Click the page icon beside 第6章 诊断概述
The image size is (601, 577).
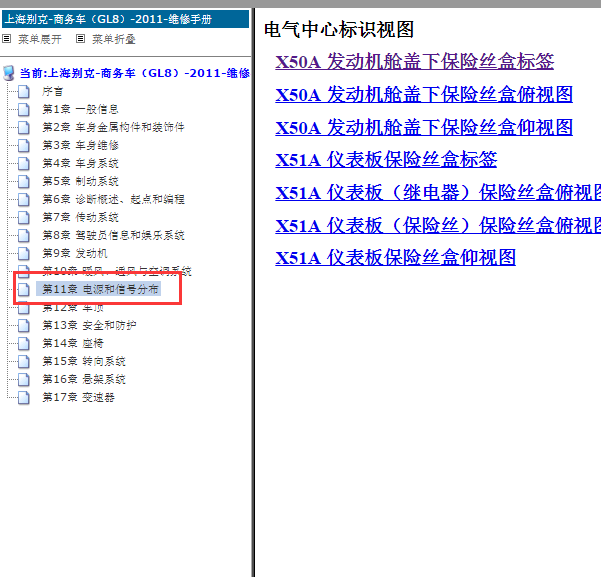pos(24,199)
